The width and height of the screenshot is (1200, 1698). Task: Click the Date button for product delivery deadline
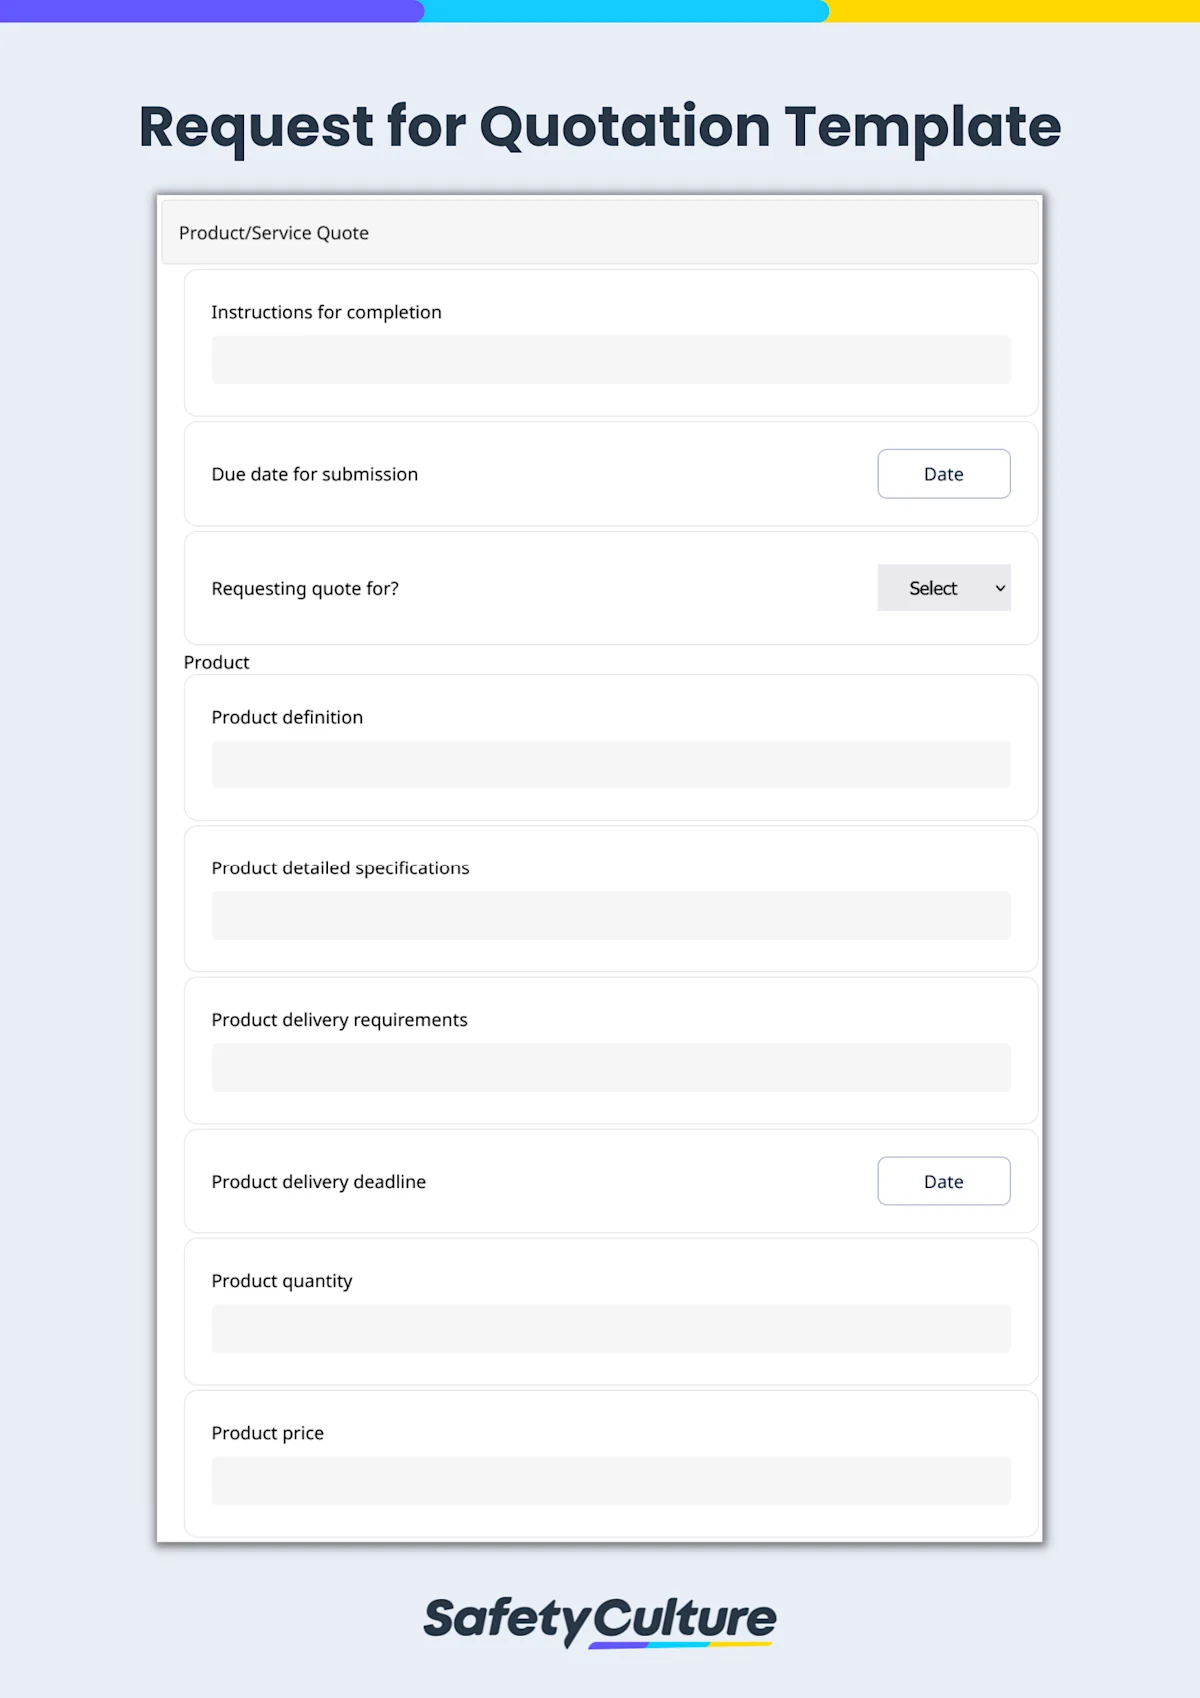(943, 1181)
